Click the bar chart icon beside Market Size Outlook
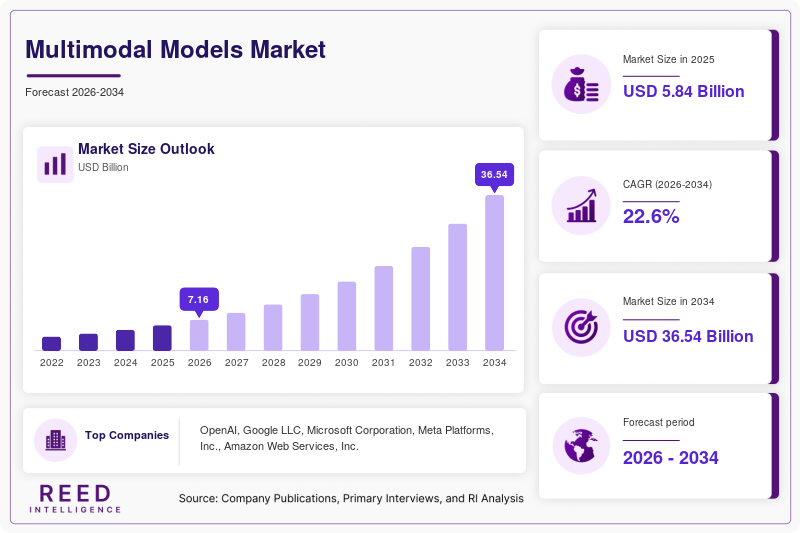 [55, 164]
